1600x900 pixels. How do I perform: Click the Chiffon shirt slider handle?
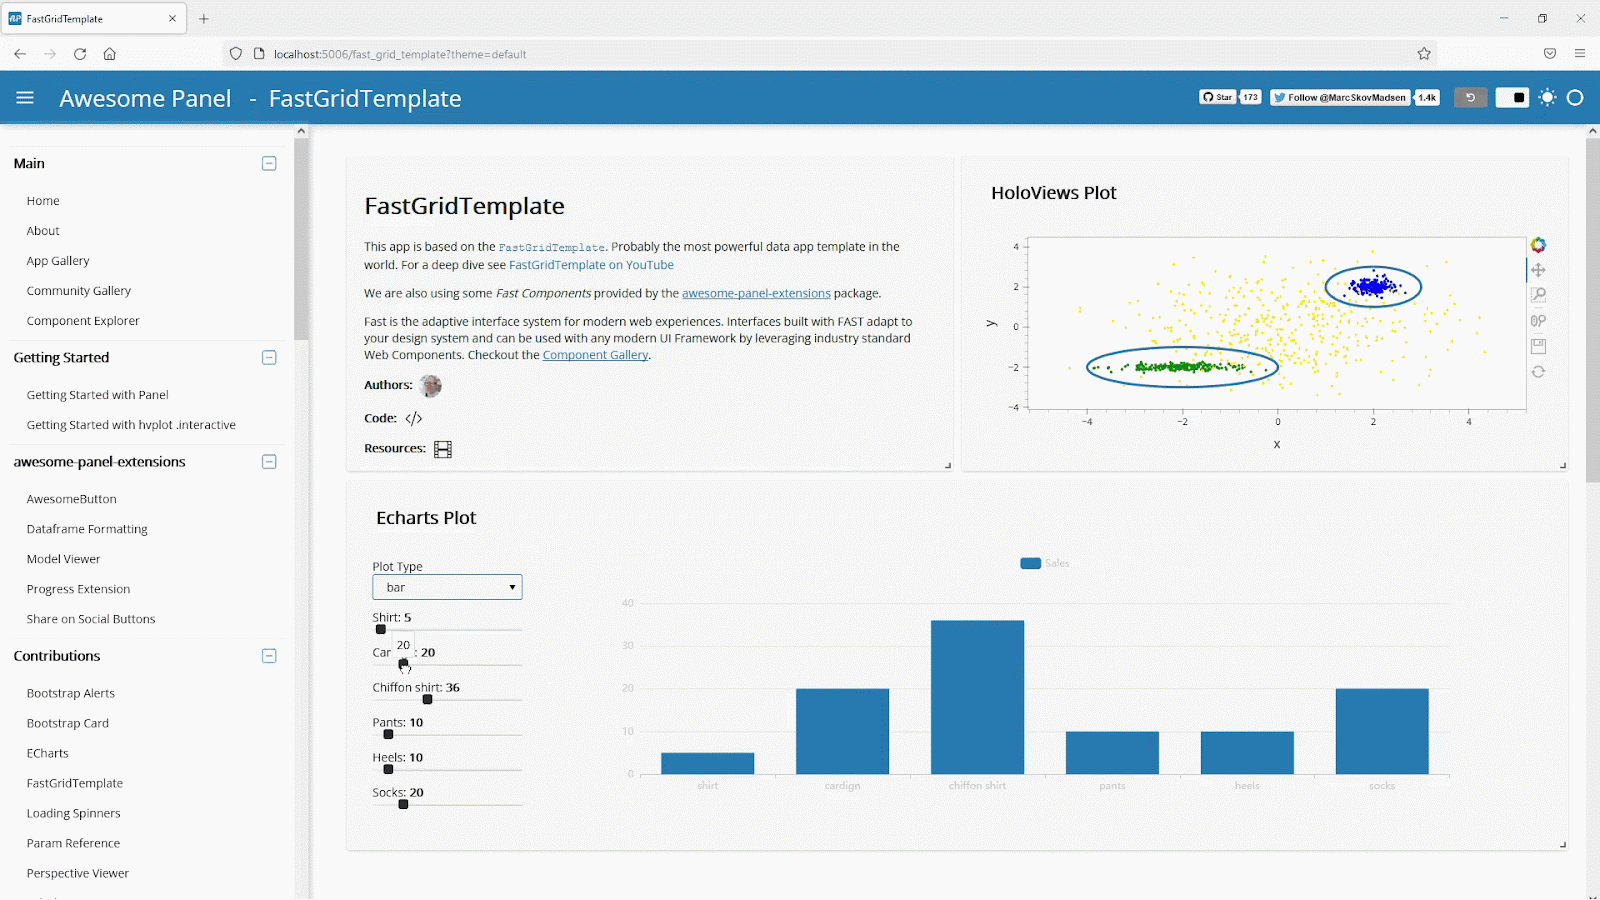(427, 700)
